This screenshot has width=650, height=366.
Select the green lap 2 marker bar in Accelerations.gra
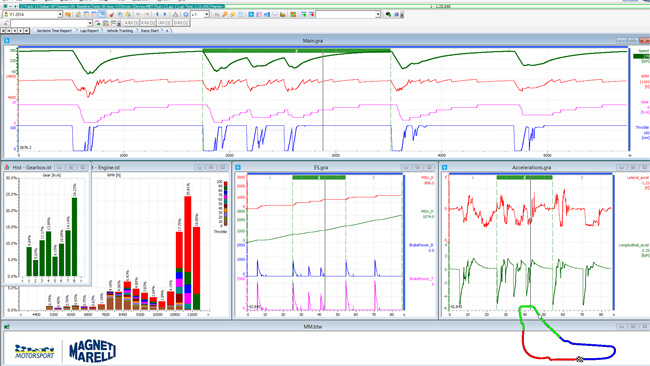click(x=524, y=177)
